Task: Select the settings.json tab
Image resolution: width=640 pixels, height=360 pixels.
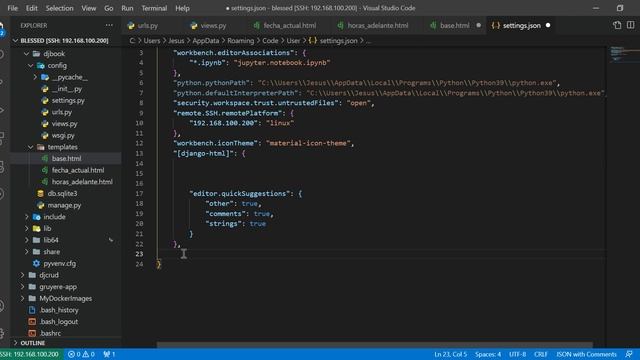Action: tap(522, 25)
